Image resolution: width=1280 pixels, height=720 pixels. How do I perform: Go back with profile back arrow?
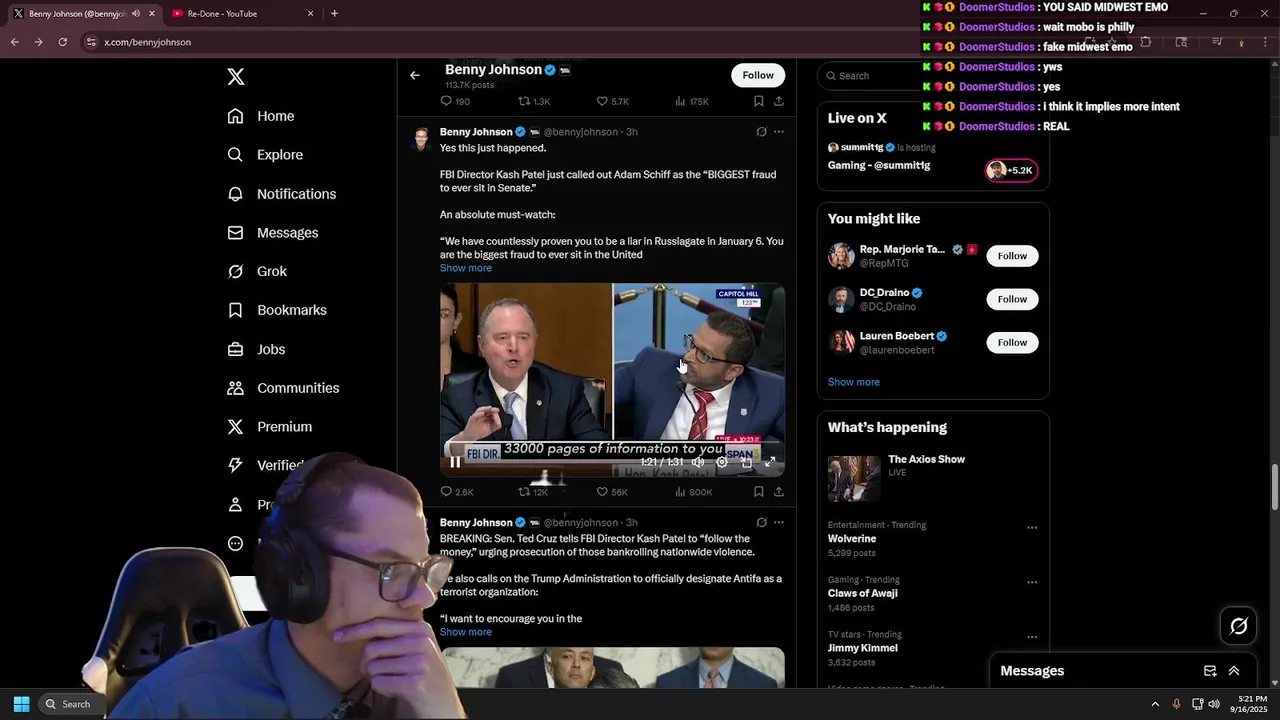click(415, 75)
